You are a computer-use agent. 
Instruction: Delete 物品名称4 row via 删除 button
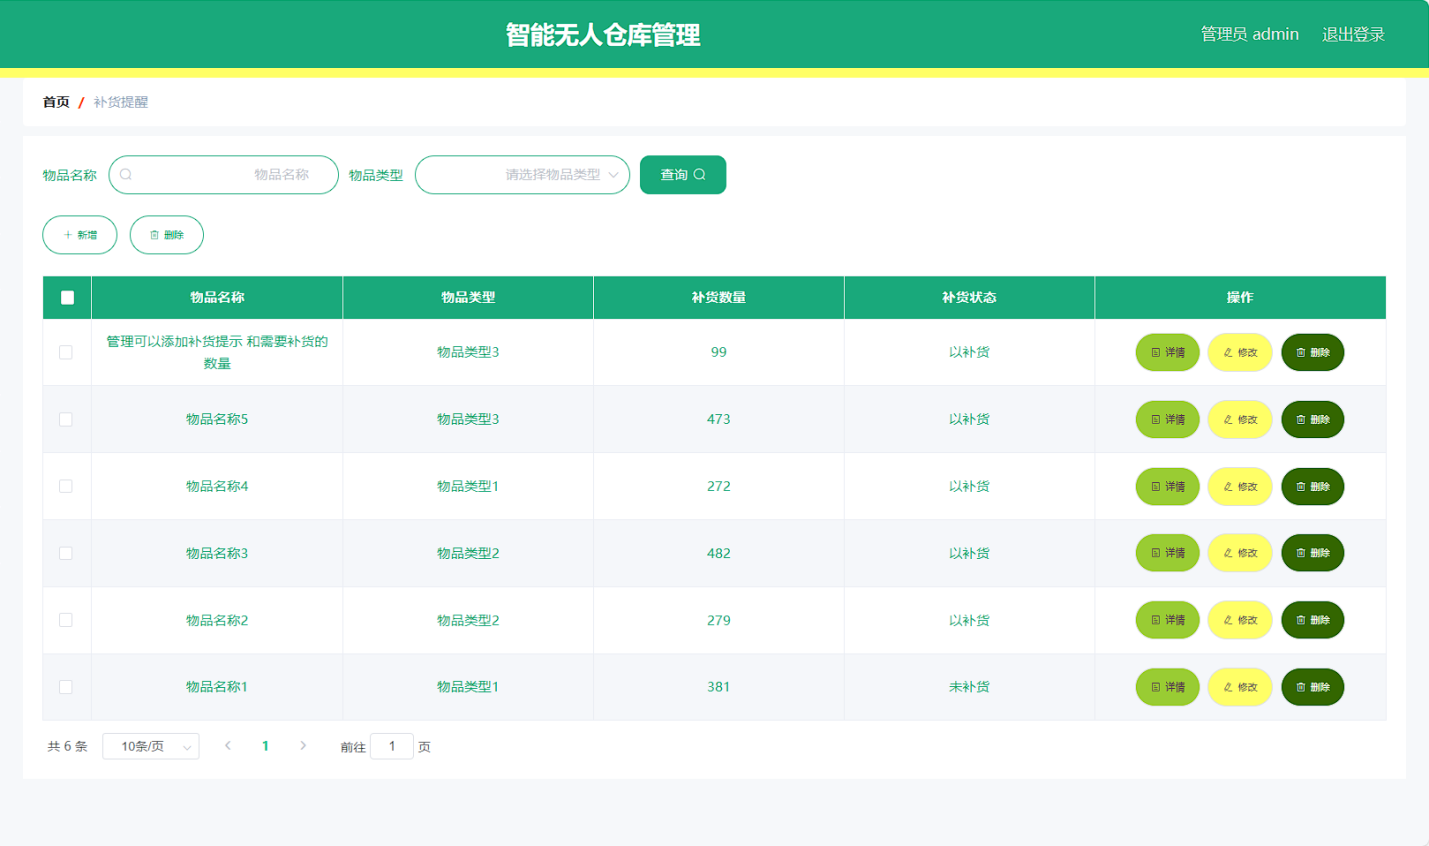click(1313, 486)
